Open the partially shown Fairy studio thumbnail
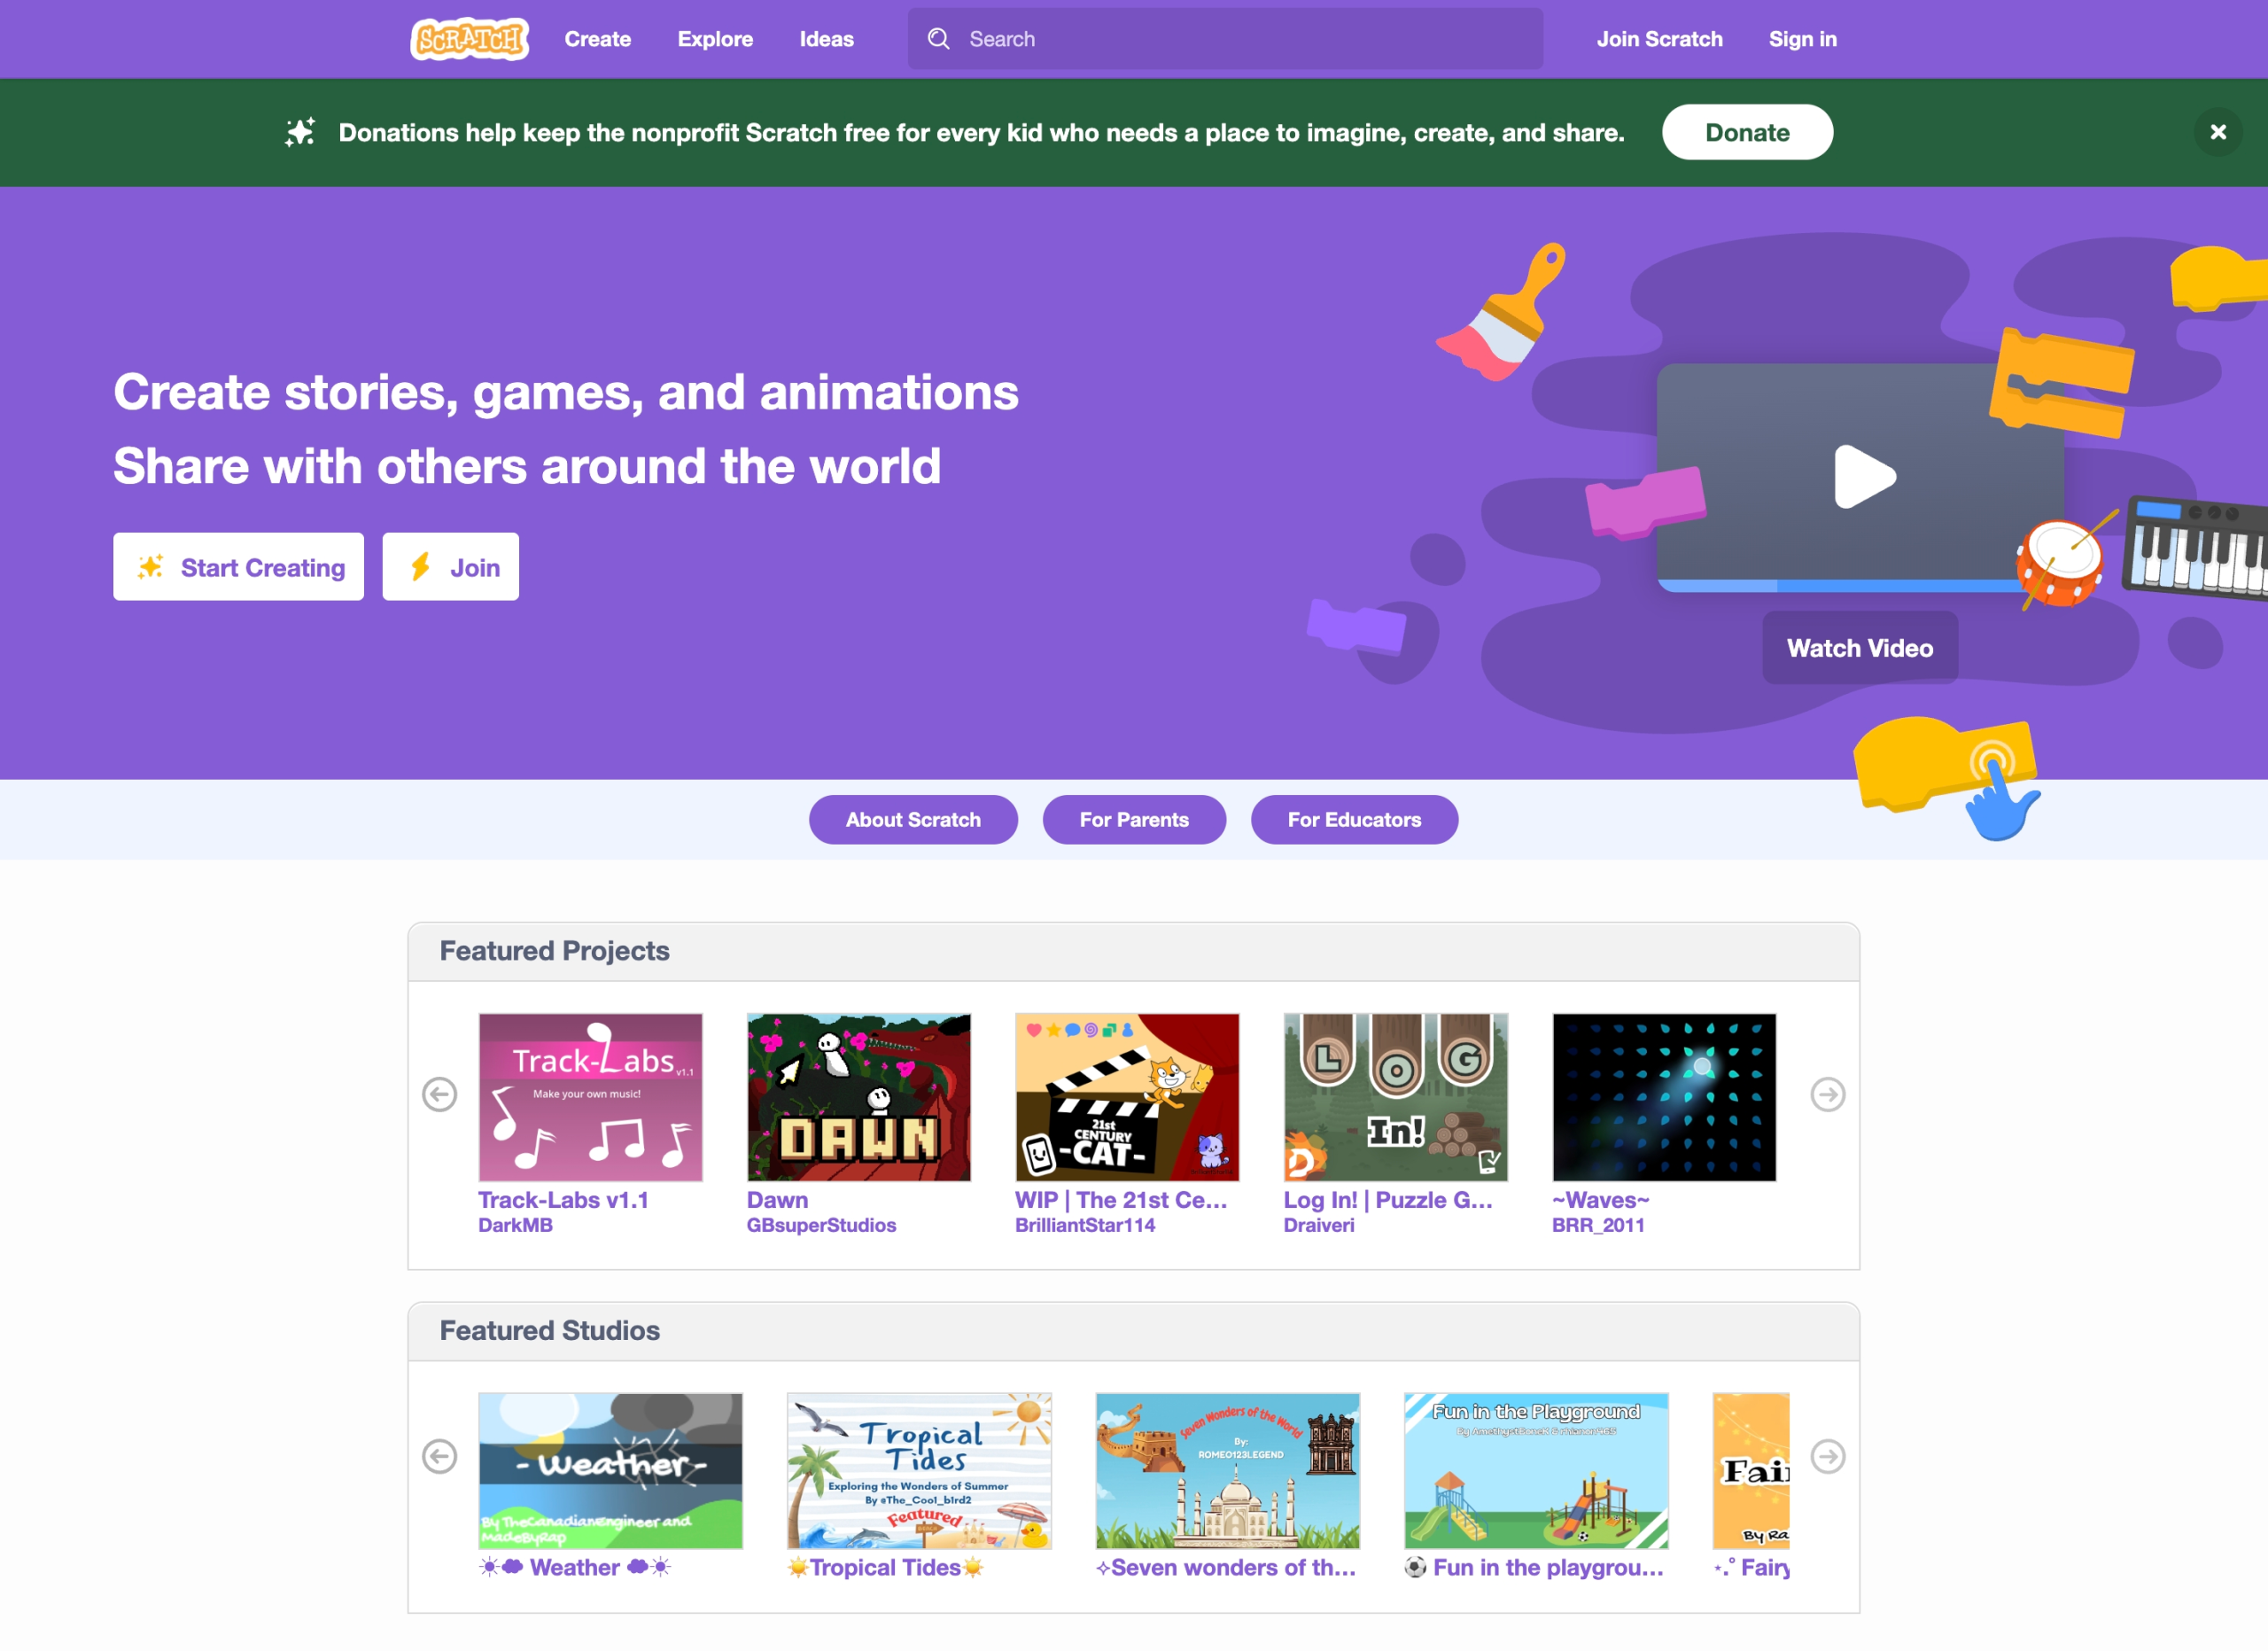 point(1751,1471)
